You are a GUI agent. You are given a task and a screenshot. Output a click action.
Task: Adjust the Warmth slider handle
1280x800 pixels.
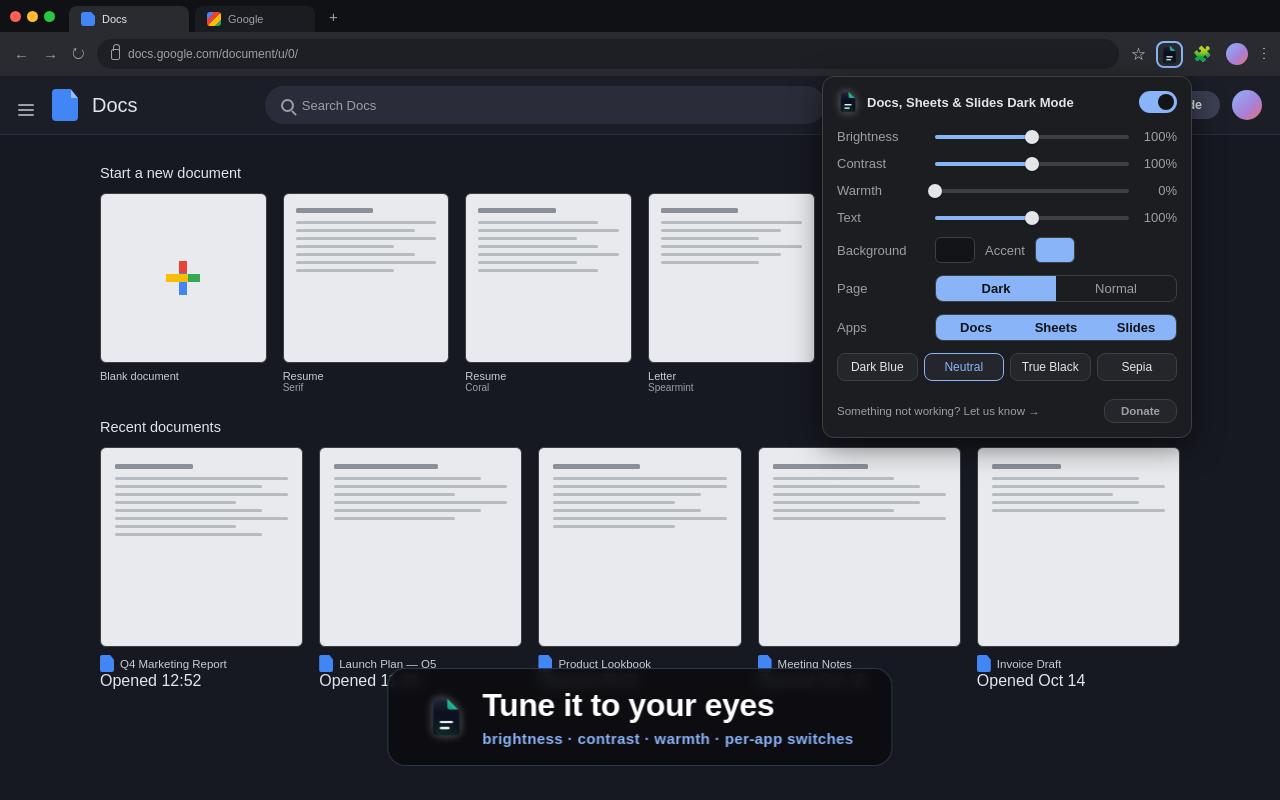[935, 191]
